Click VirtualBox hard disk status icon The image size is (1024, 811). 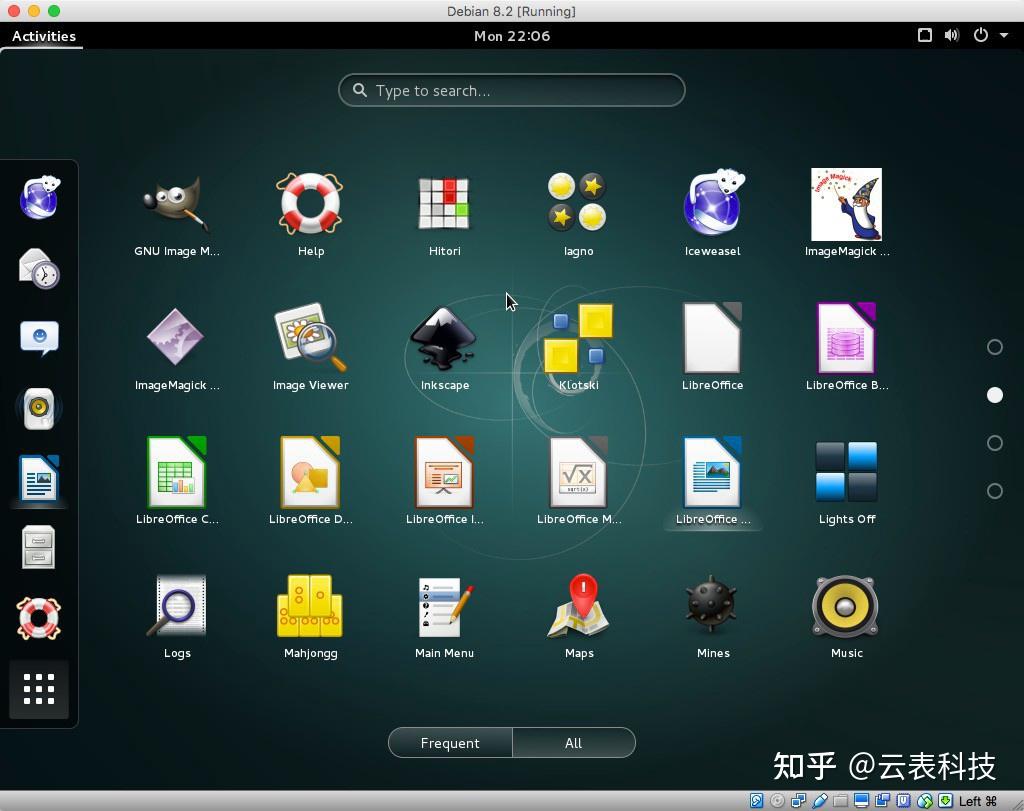(x=756, y=801)
